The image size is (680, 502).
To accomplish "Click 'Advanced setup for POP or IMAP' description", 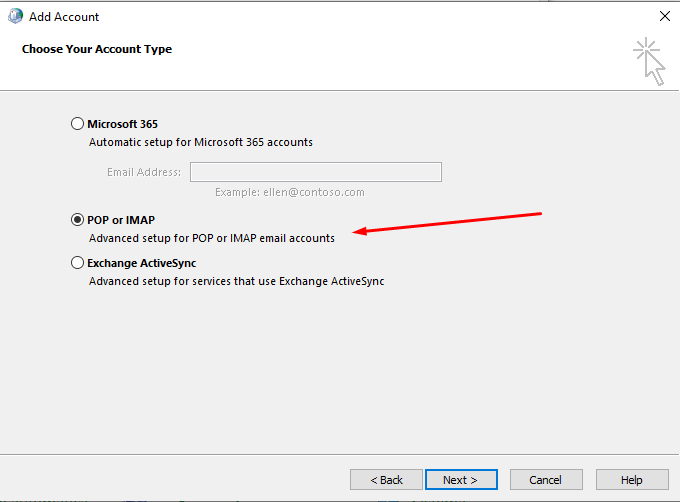I will (212, 238).
